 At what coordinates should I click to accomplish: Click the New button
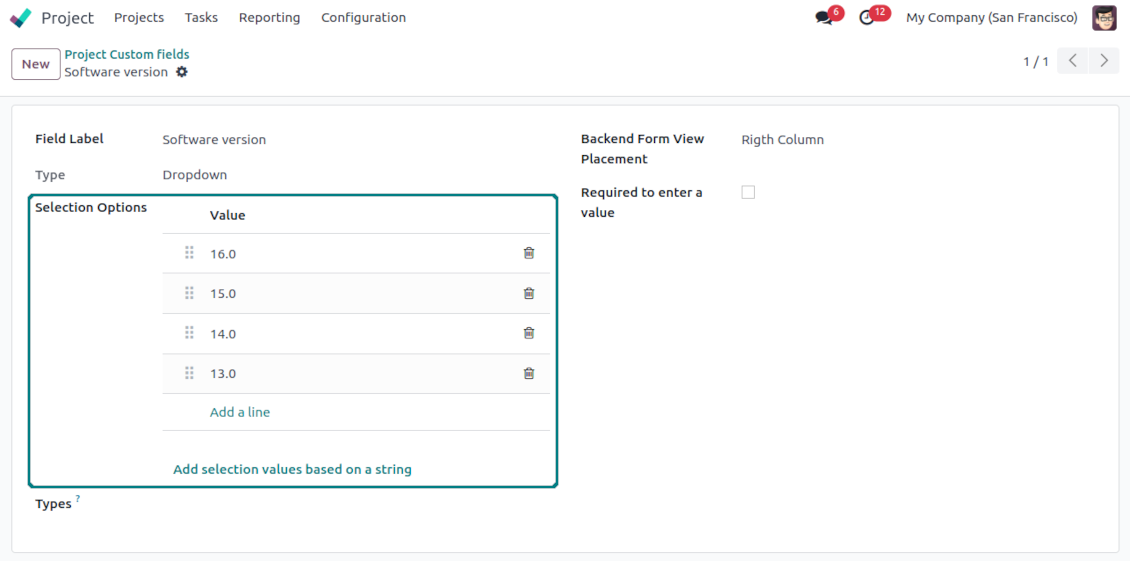click(35, 64)
